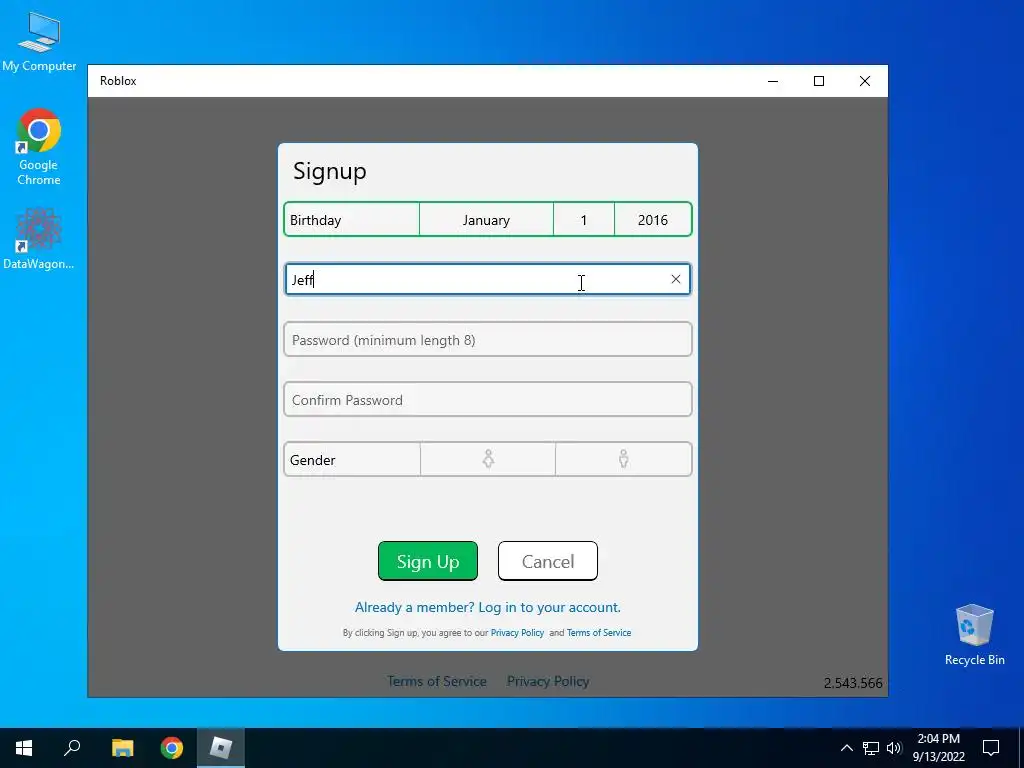The image size is (1024, 768).
Task: Open the Privacy Policy link below the dialog
Action: 548,681
